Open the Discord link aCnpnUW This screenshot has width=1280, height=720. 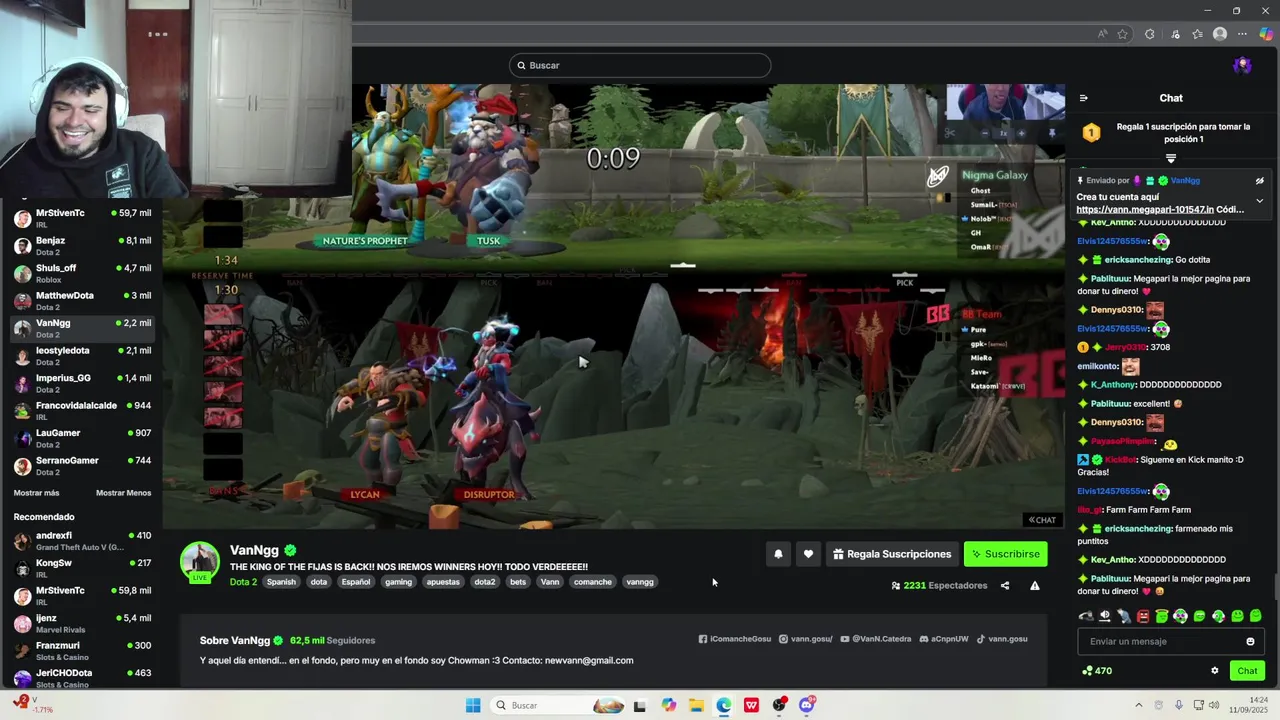944,639
